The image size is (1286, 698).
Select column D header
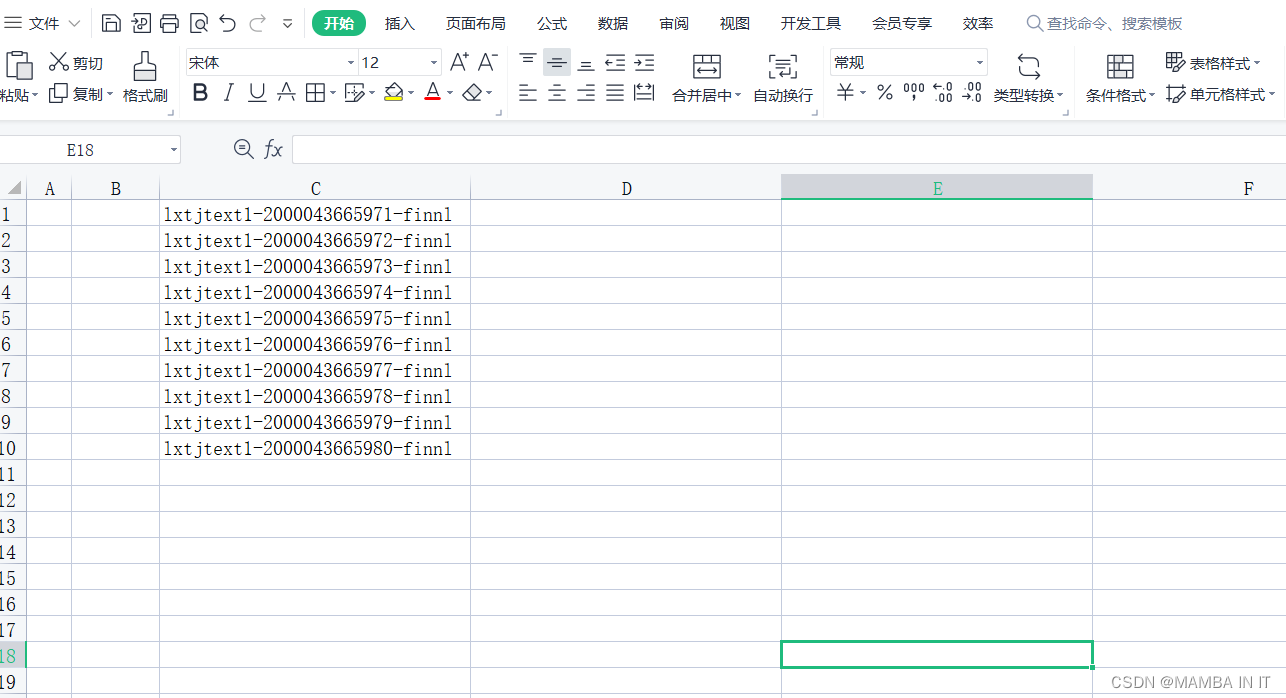point(626,188)
